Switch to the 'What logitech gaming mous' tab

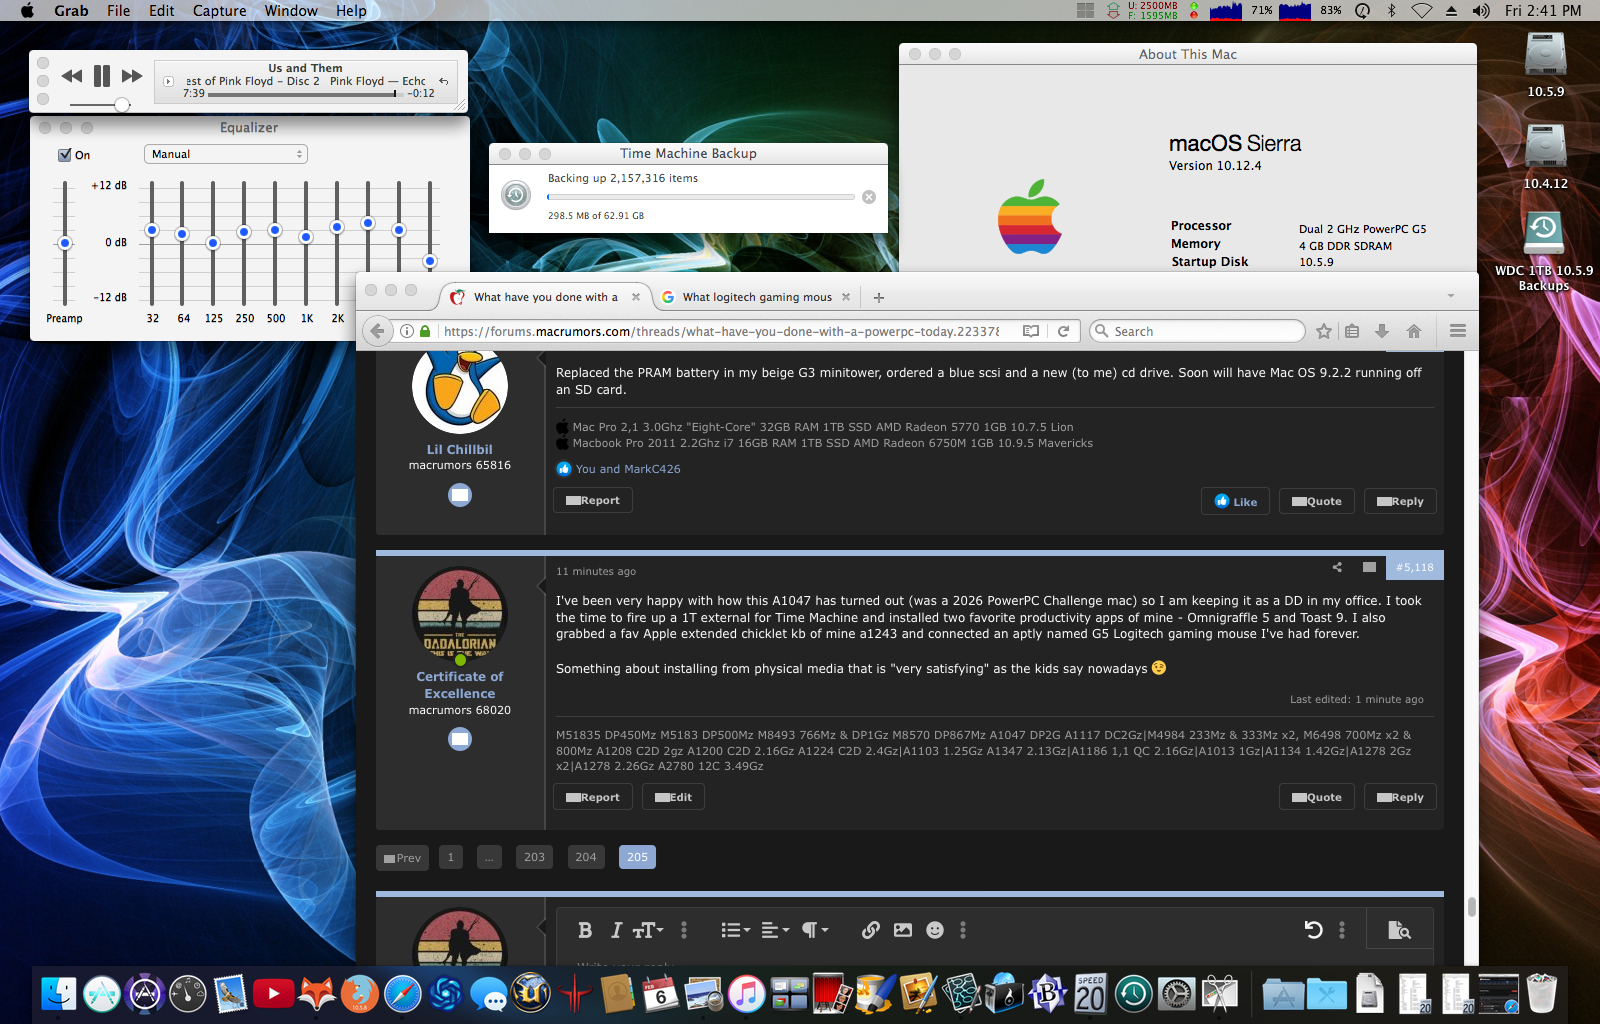(756, 297)
